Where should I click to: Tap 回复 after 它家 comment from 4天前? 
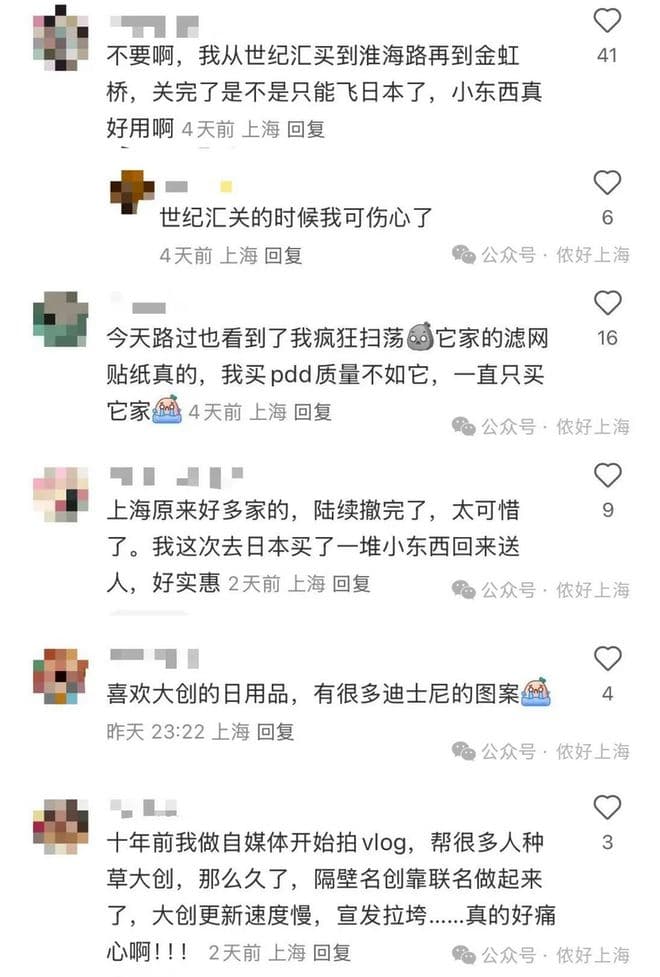312,412
